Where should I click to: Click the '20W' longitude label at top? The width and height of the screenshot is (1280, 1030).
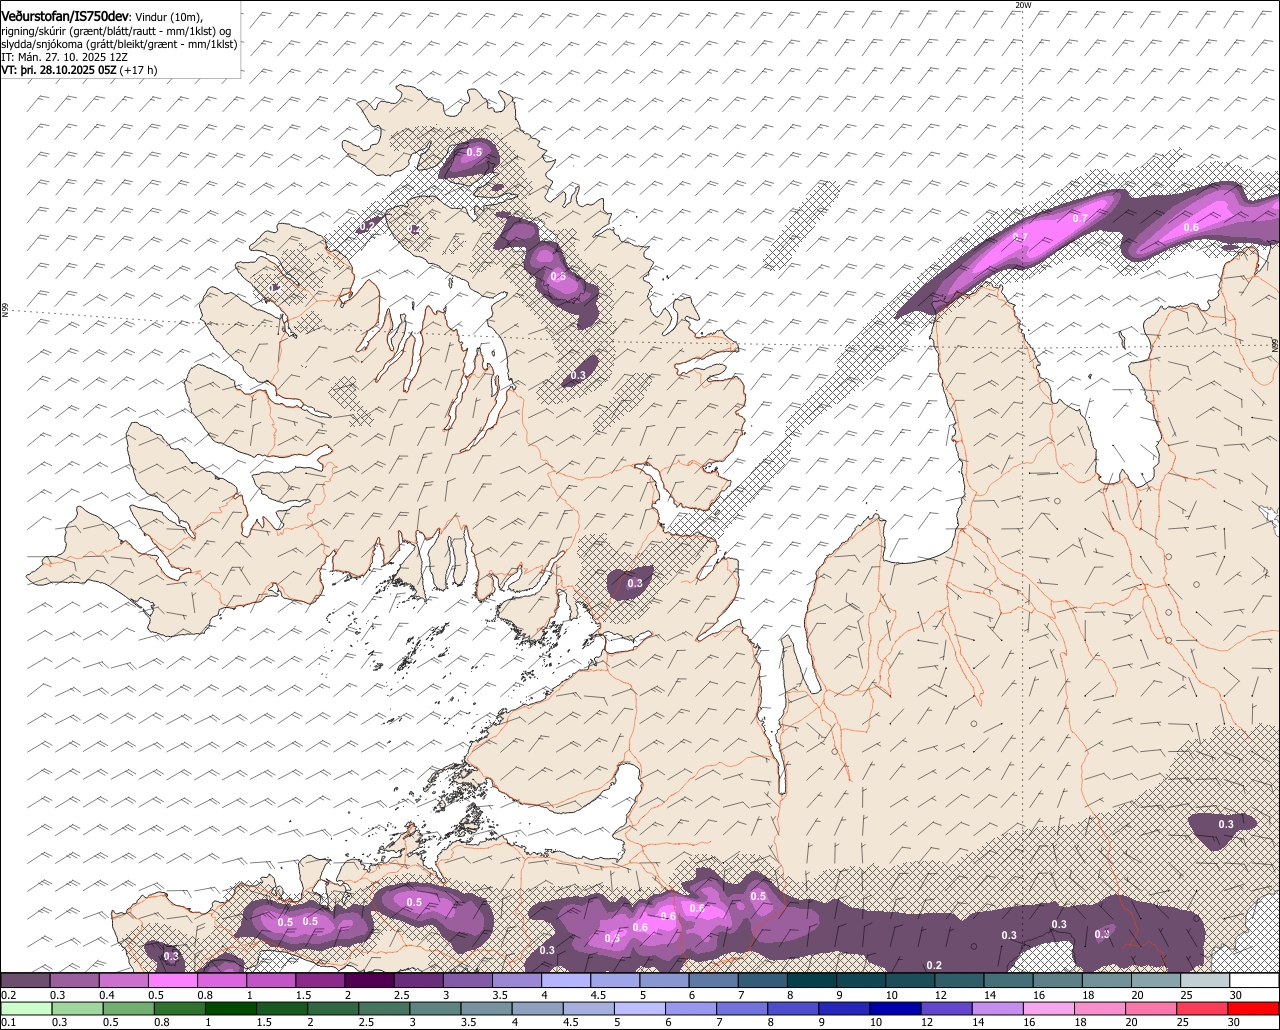pos(1022,5)
